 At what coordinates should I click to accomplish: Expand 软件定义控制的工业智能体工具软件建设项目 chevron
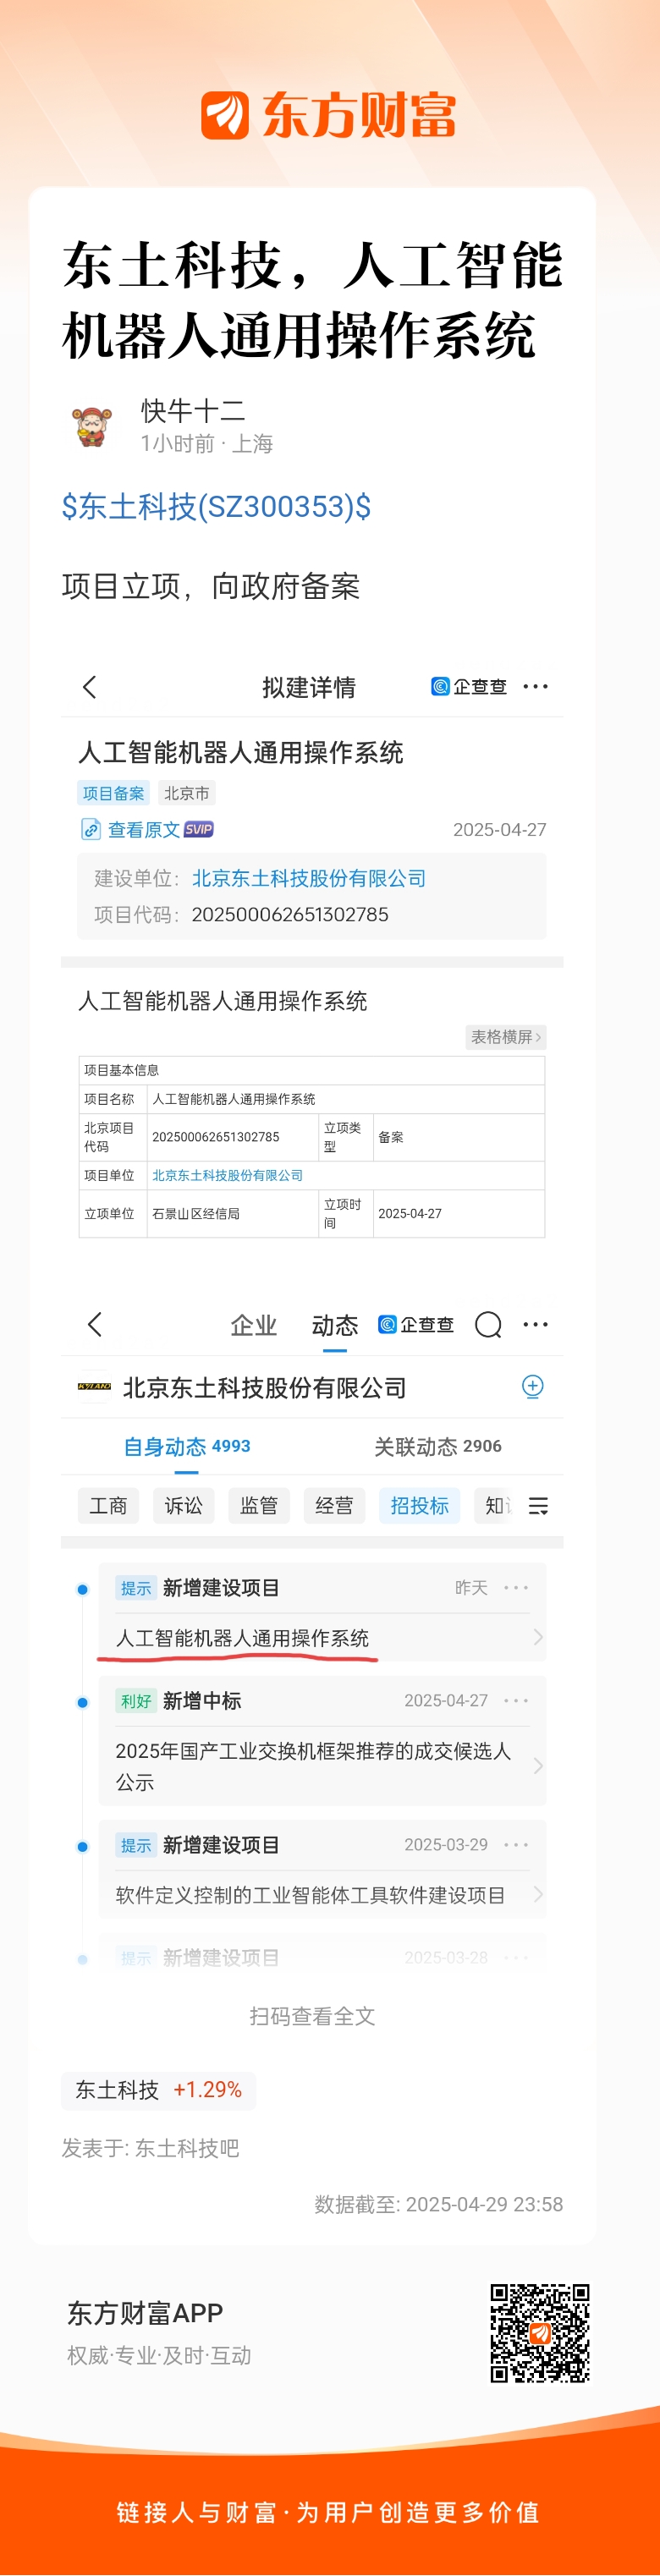(538, 1895)
